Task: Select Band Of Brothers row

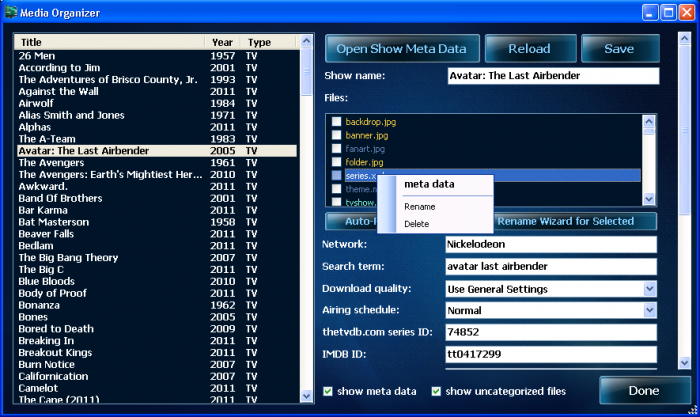Action: tap(157, 198)
